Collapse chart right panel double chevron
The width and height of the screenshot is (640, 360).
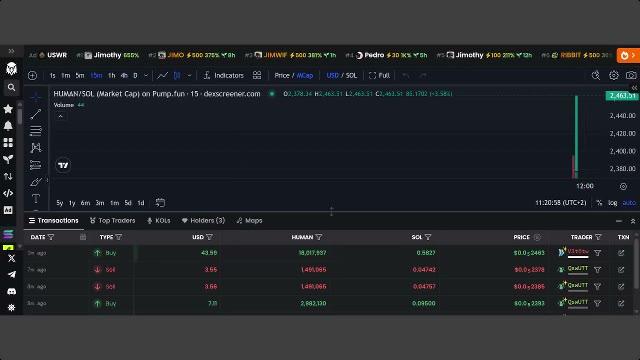point(634,88)
